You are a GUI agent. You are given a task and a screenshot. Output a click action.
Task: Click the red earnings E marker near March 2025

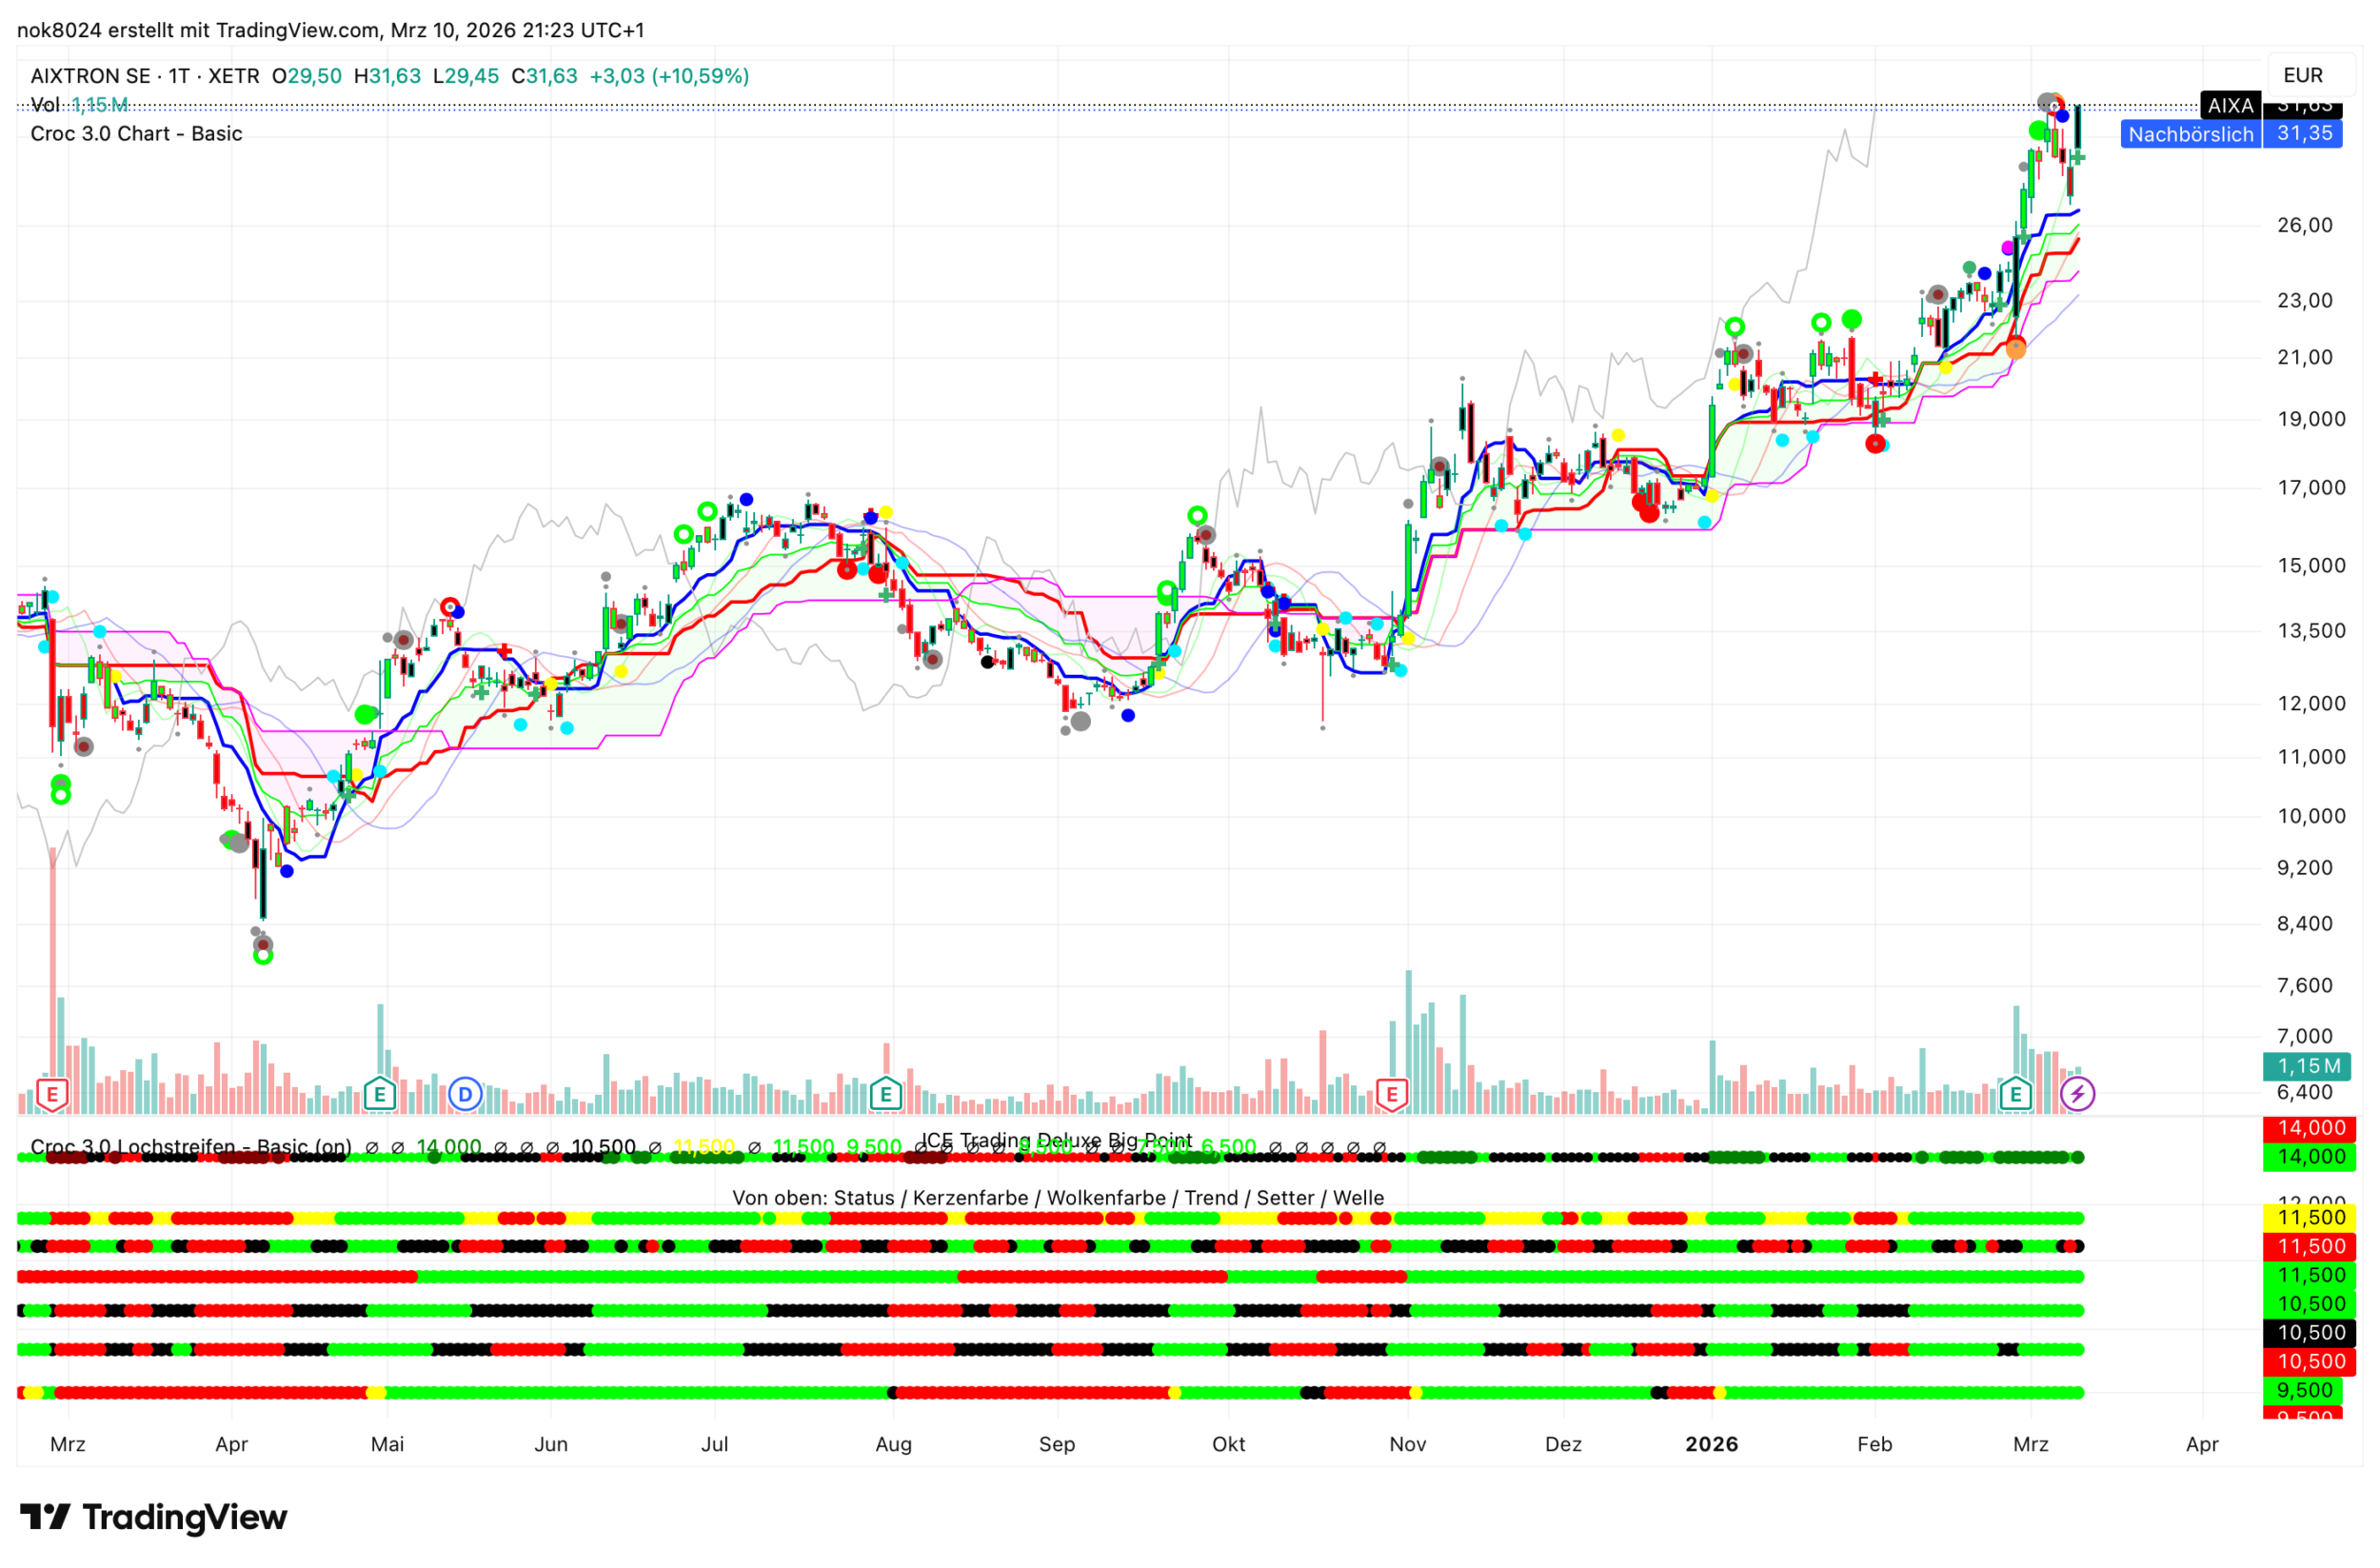[52, 1094]
